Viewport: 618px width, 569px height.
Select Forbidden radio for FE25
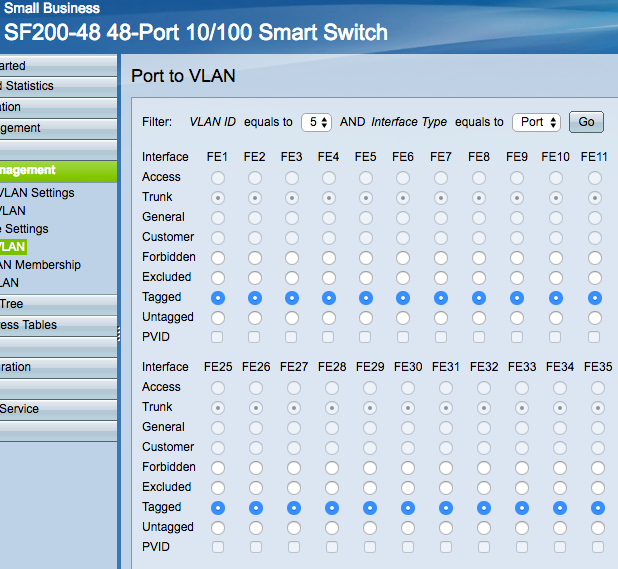click(218, 468)
